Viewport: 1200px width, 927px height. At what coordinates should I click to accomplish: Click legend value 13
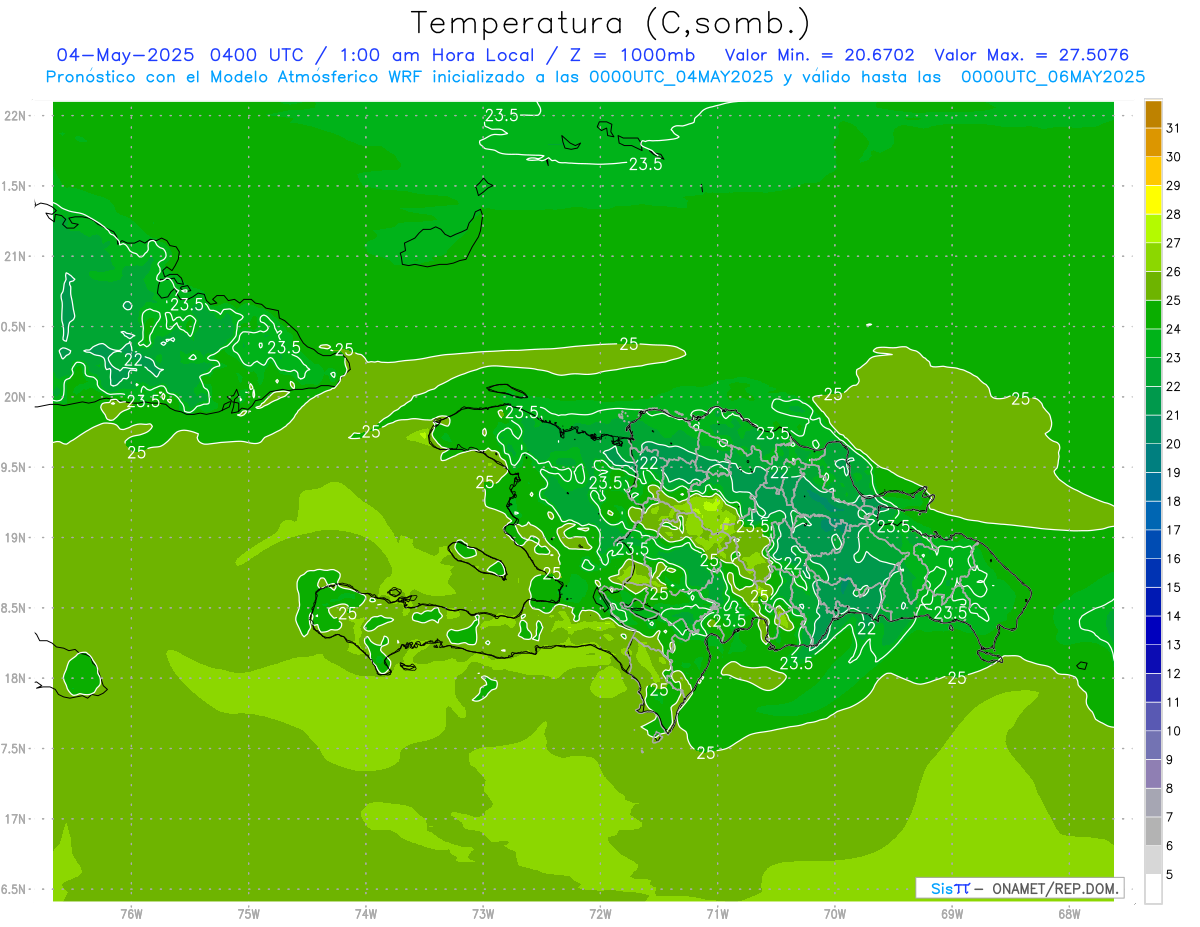[x=1174, y=645]
